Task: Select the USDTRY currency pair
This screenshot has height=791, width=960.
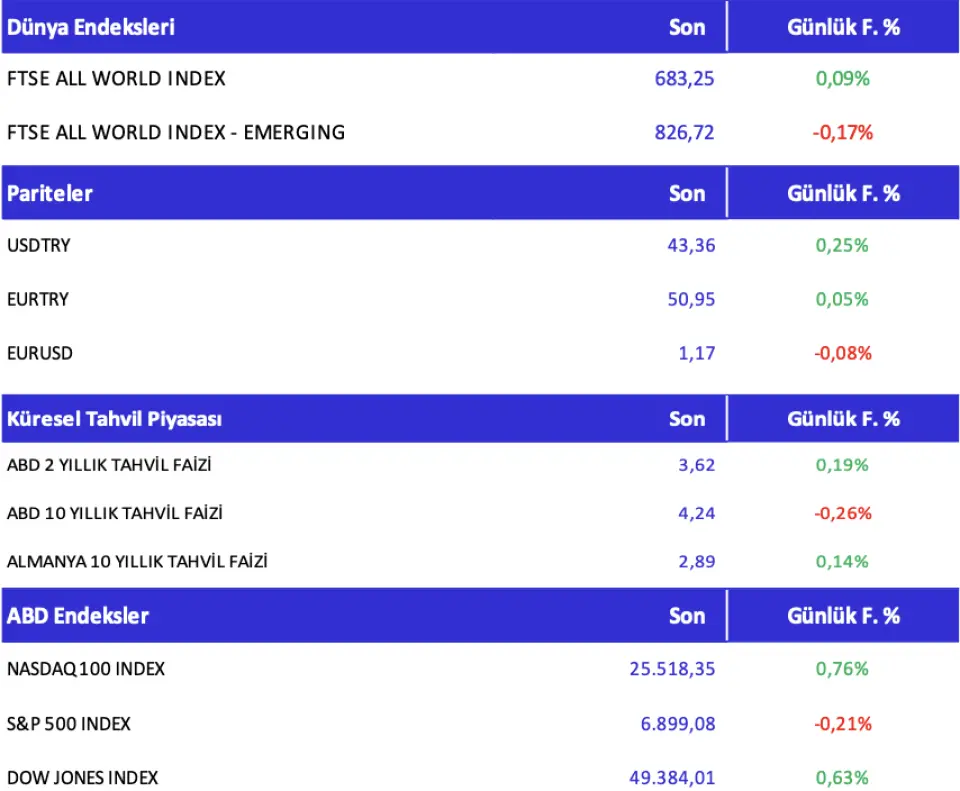Action: 39,245
